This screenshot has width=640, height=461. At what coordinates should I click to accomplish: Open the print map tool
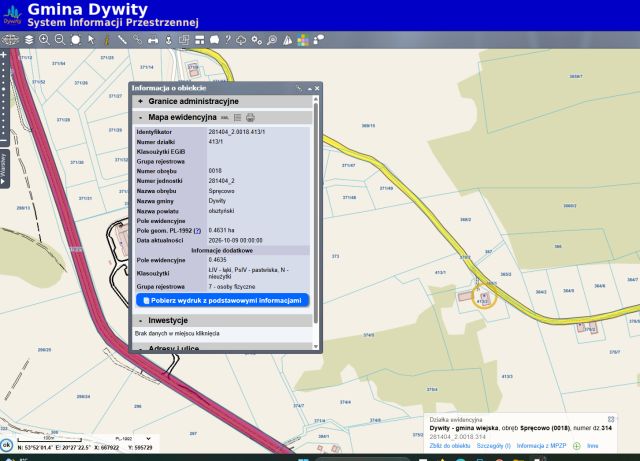(153, 40)
